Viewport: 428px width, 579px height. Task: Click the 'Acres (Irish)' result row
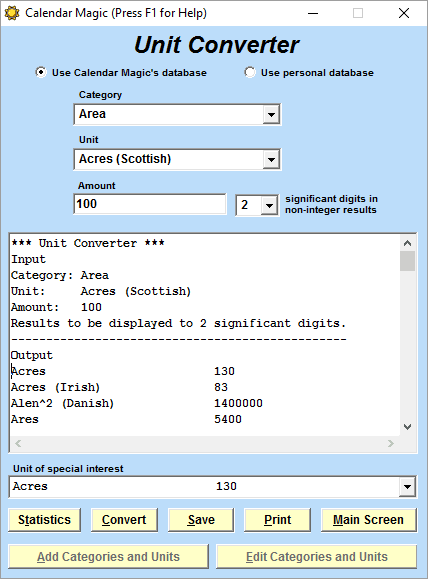pyautogui.click(x=120, y=387)
